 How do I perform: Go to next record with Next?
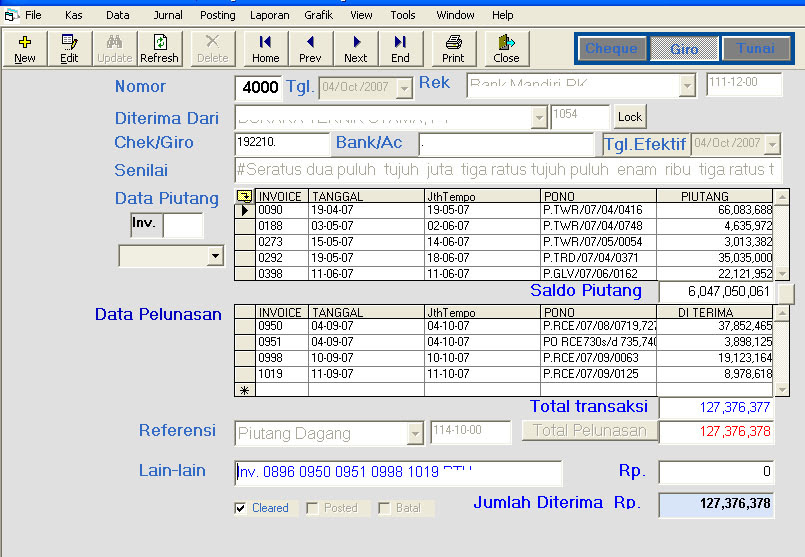point(355,49)
